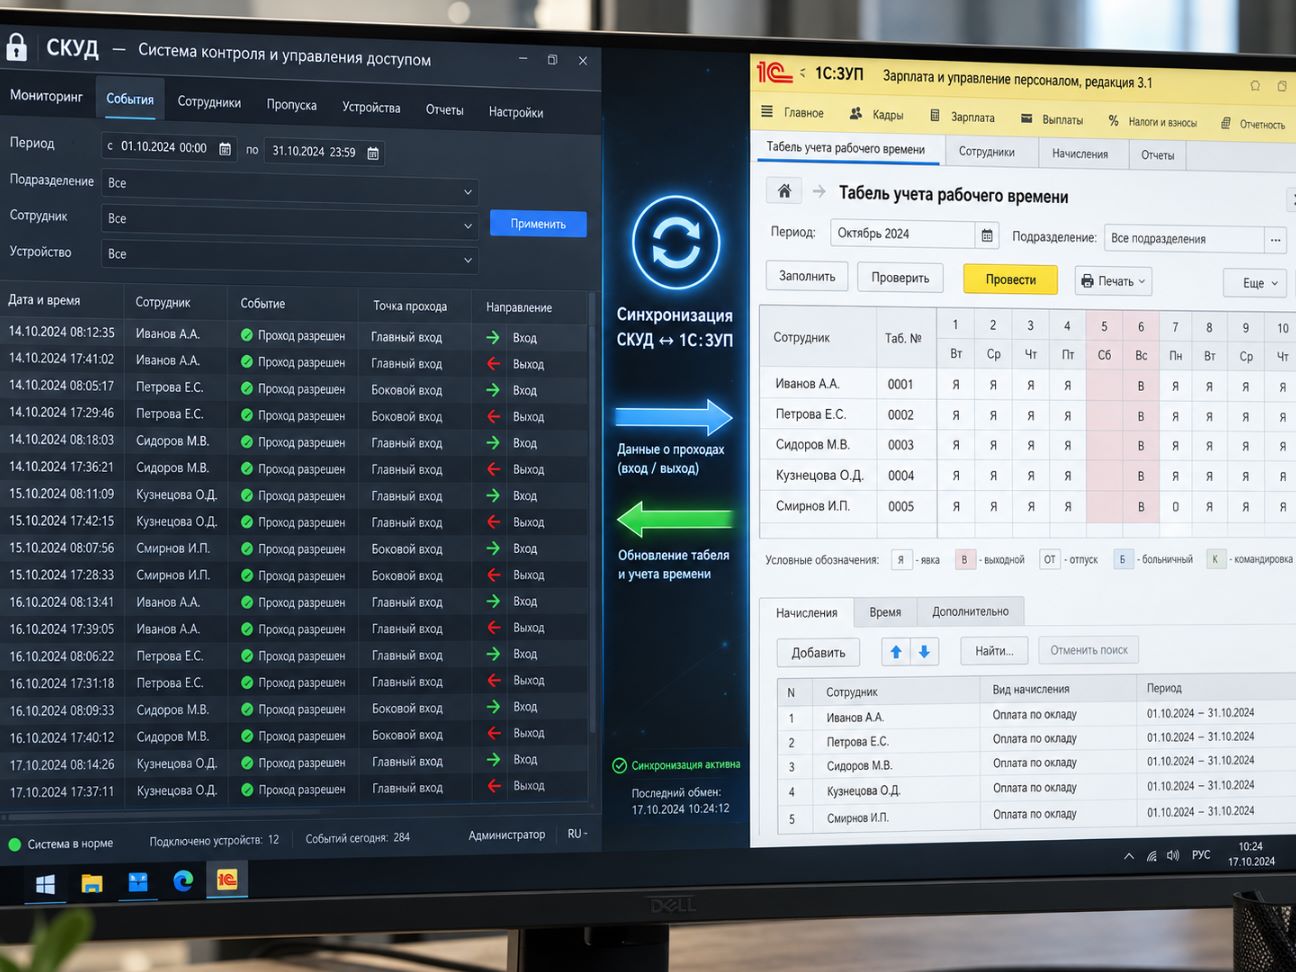Open the Печать dropdown button
The width and height of the screenshot is (1296, 972).
pyautogui.click(x=1114, y=281)
